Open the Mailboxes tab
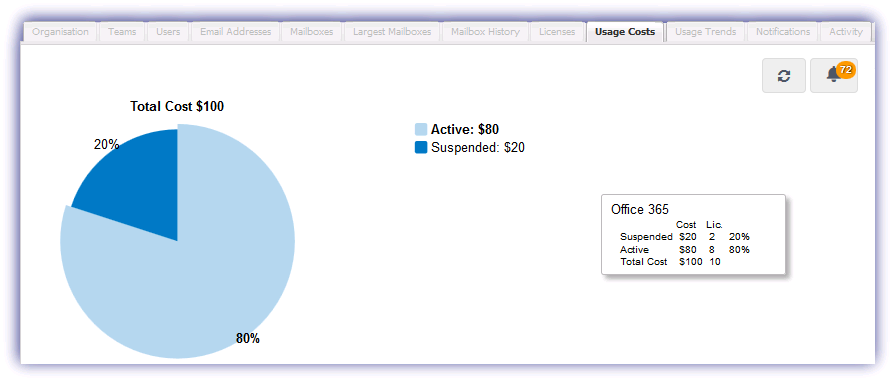The height and width of the screenshot is (381, 893). pos(312,32)
